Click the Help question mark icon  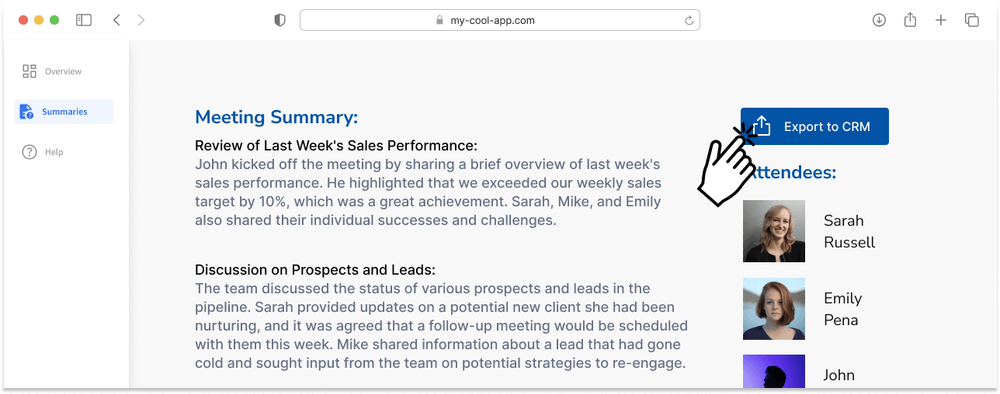click(x=29, y=152)
